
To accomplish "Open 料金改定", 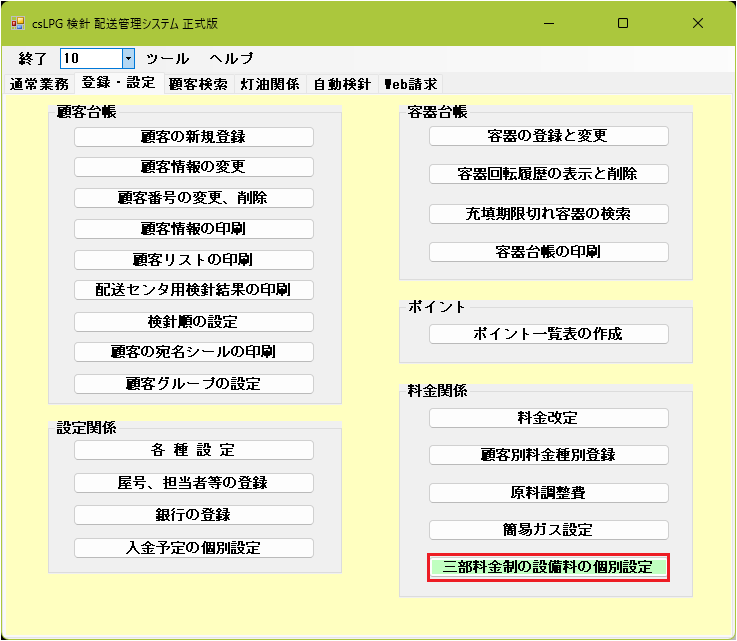I will [549, 418].
